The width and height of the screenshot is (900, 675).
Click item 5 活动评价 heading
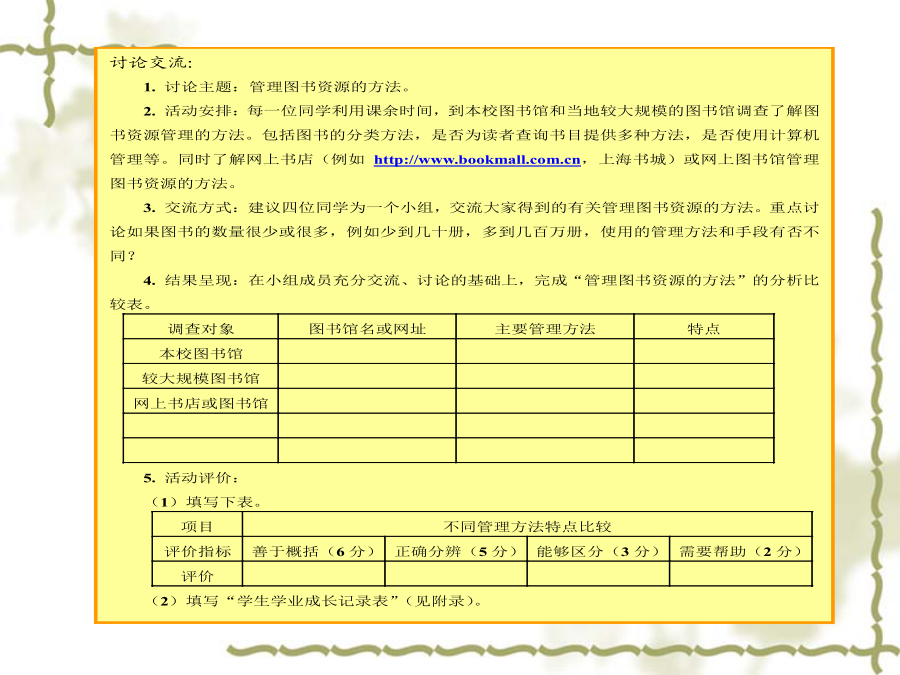click(191, 478)
